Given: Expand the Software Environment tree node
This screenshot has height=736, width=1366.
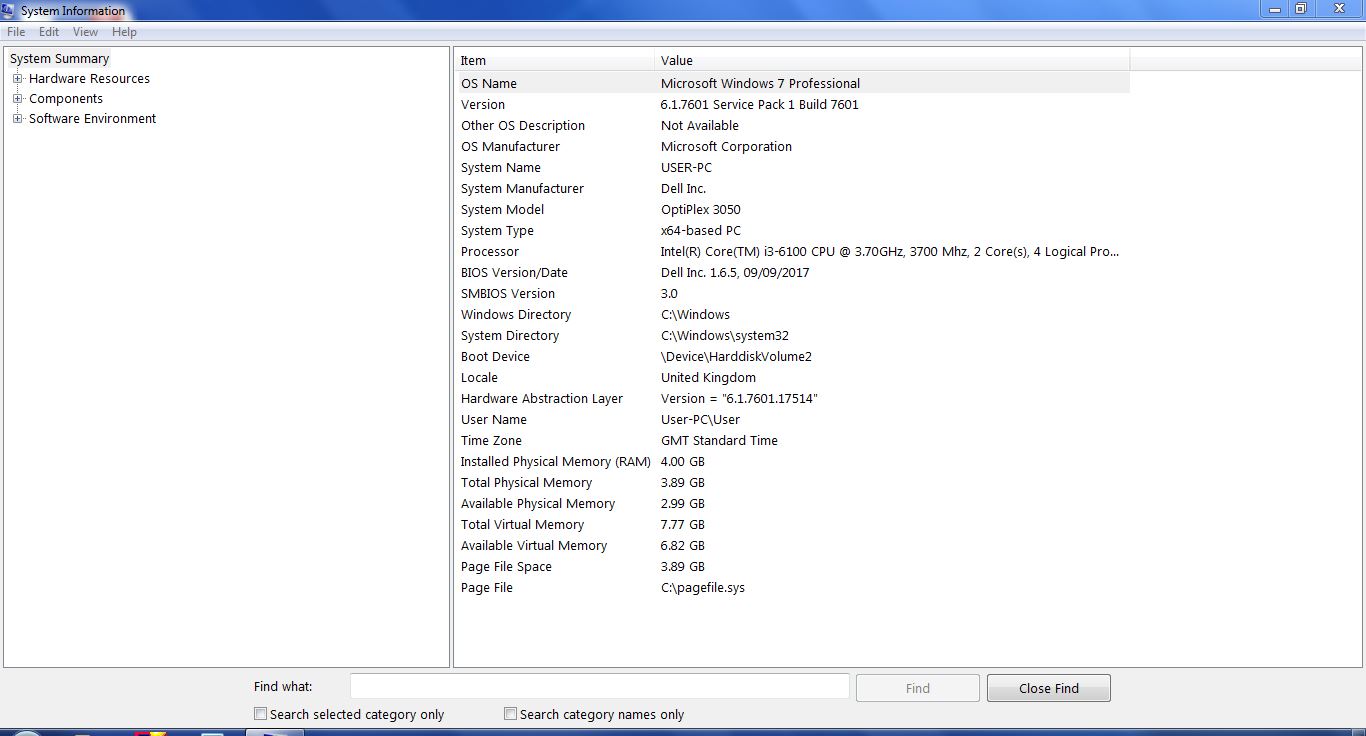Looking at the screenshot, I should [17, 118].
